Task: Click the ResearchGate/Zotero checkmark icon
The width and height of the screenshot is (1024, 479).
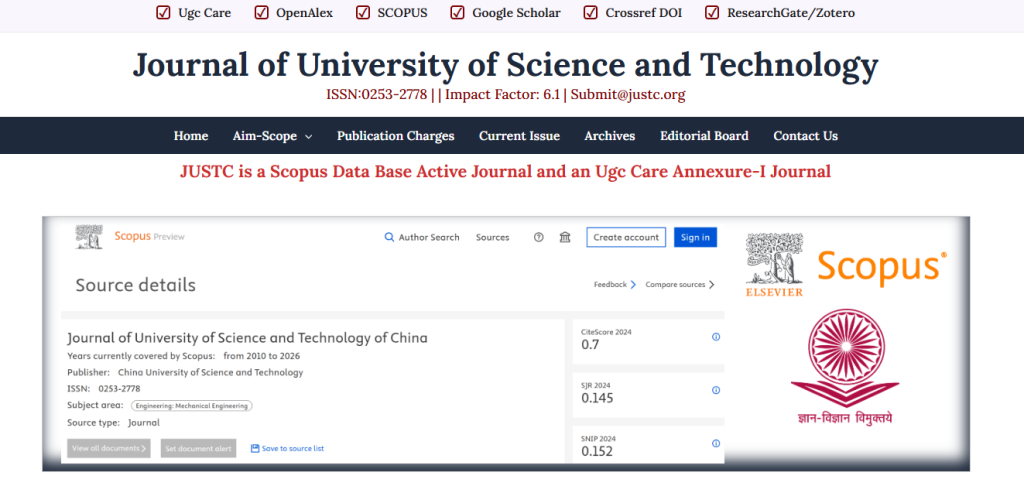Action: coord(712,12)
